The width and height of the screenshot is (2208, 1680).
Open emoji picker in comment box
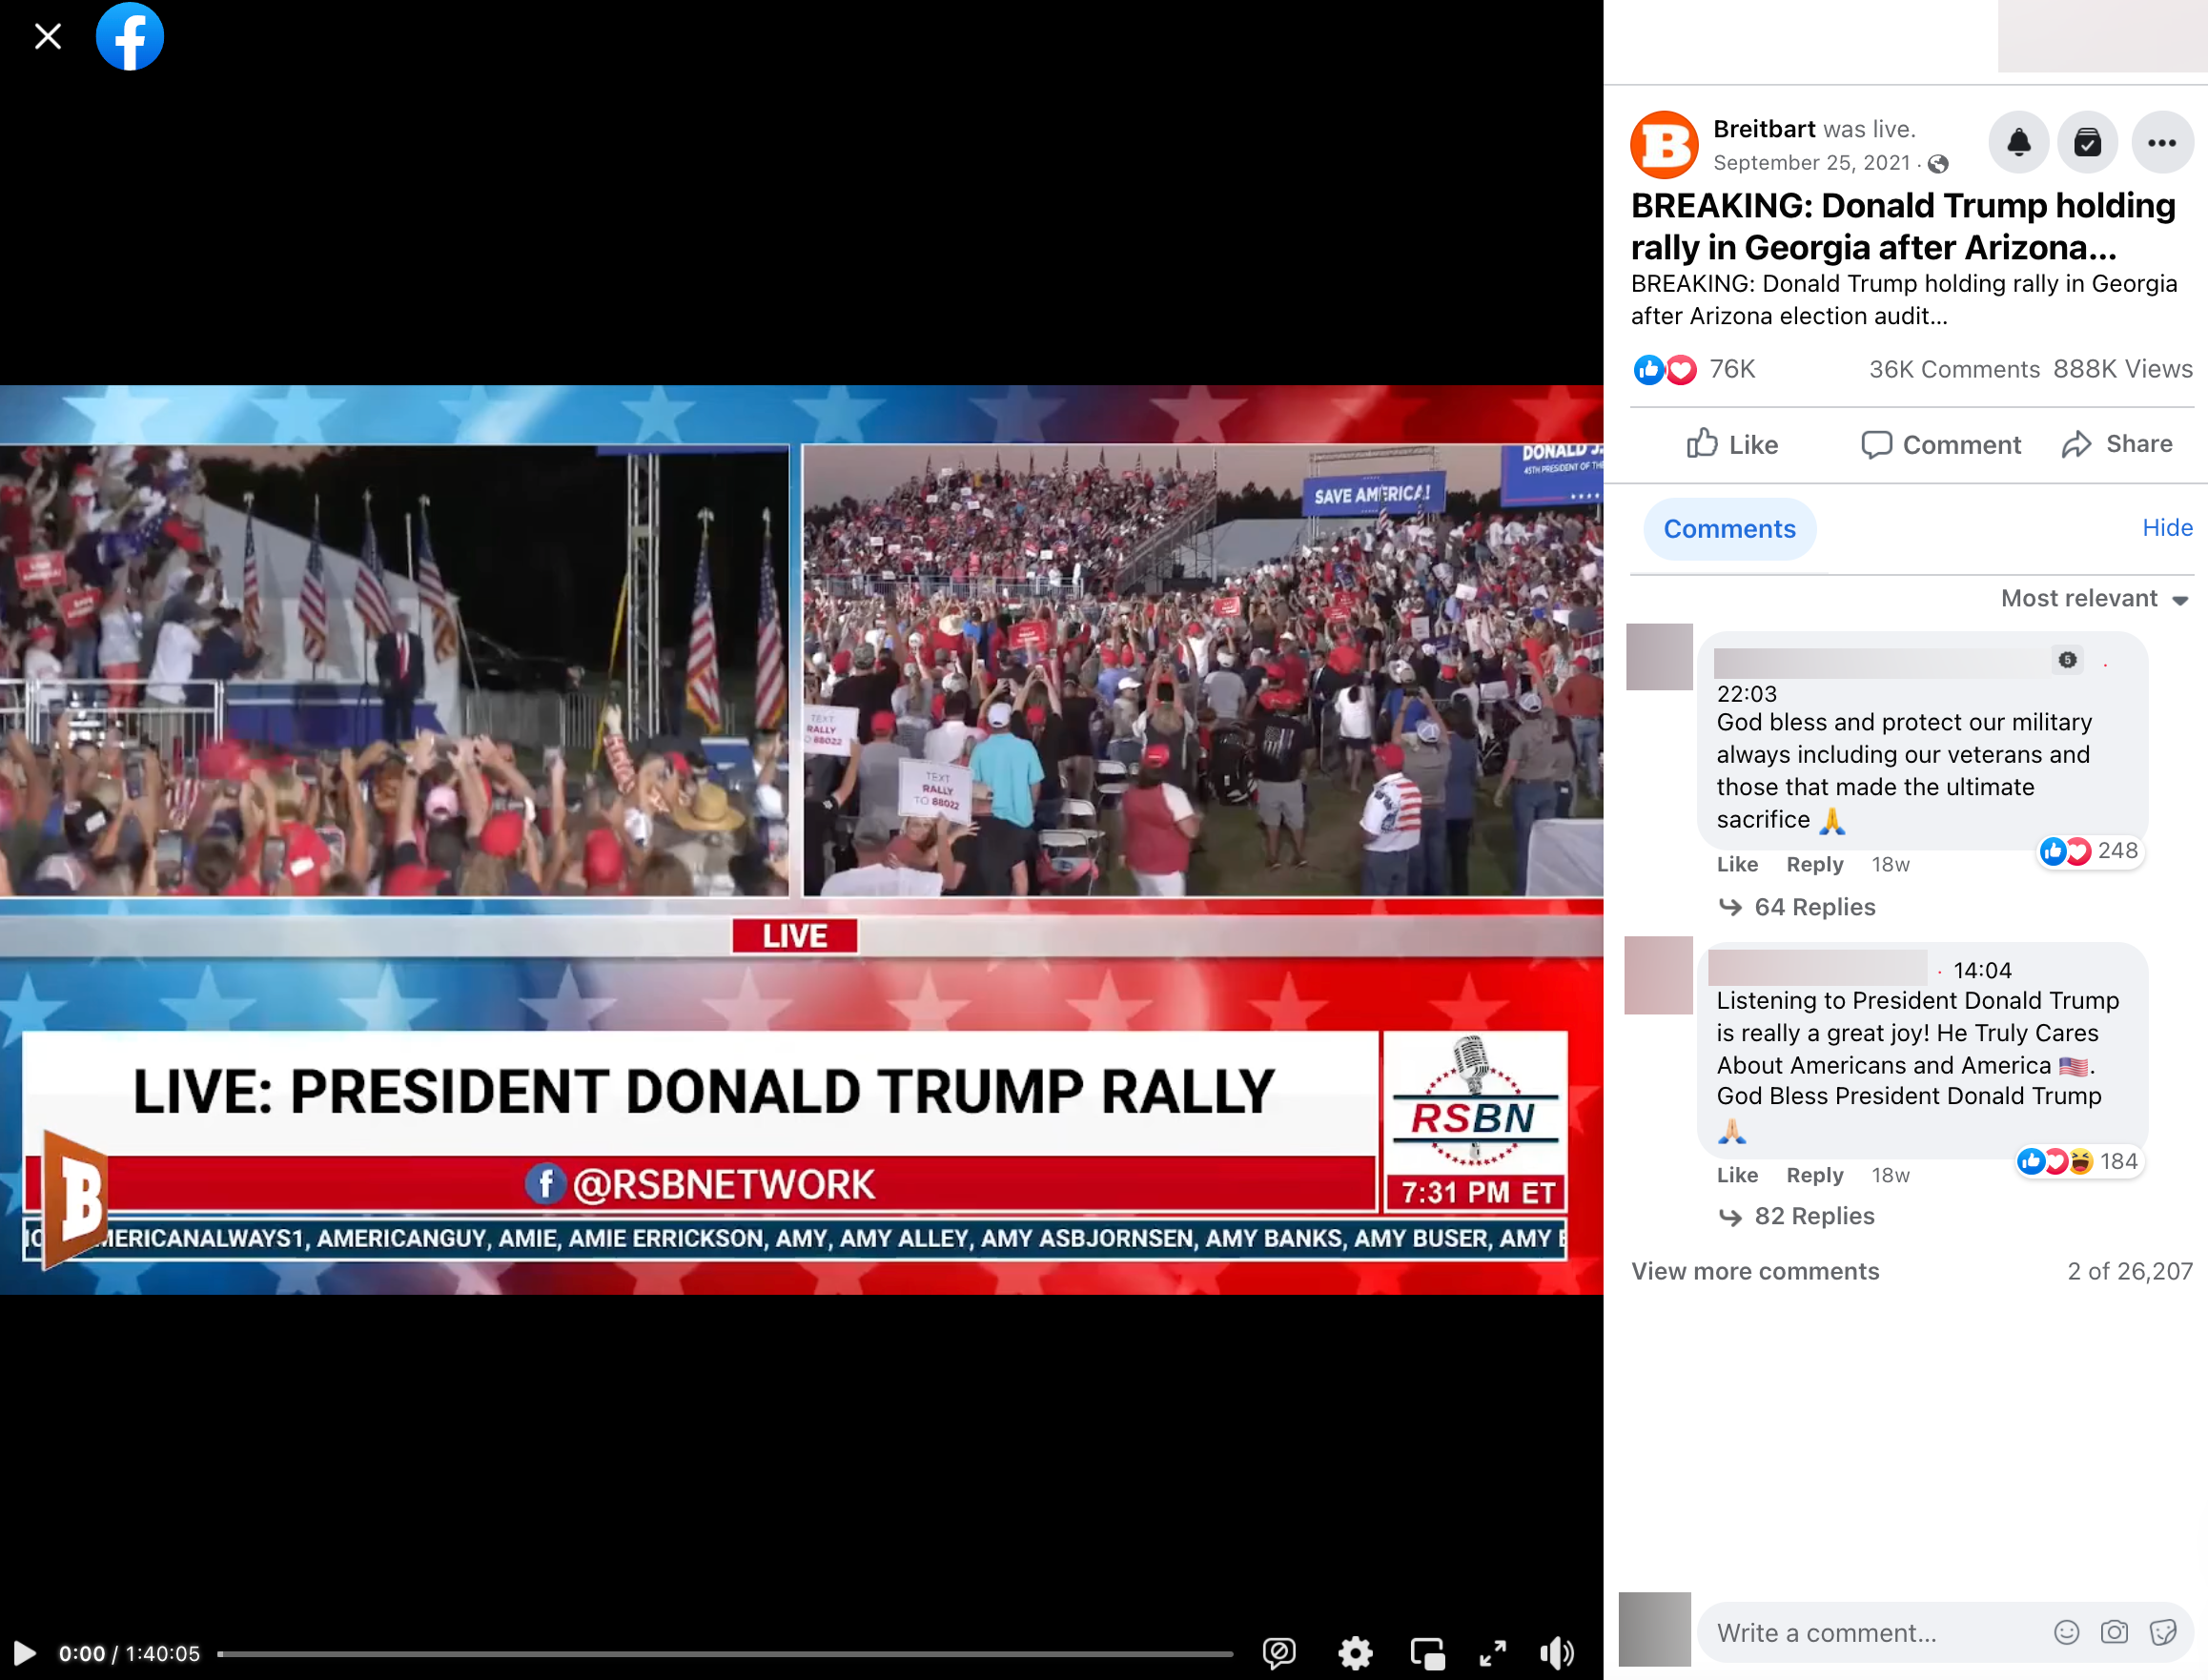[2066, 1632]
